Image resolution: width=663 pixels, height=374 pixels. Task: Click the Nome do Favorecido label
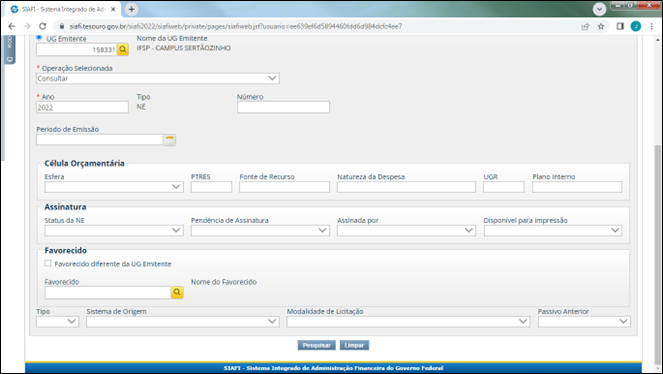(x=224, y=282)
